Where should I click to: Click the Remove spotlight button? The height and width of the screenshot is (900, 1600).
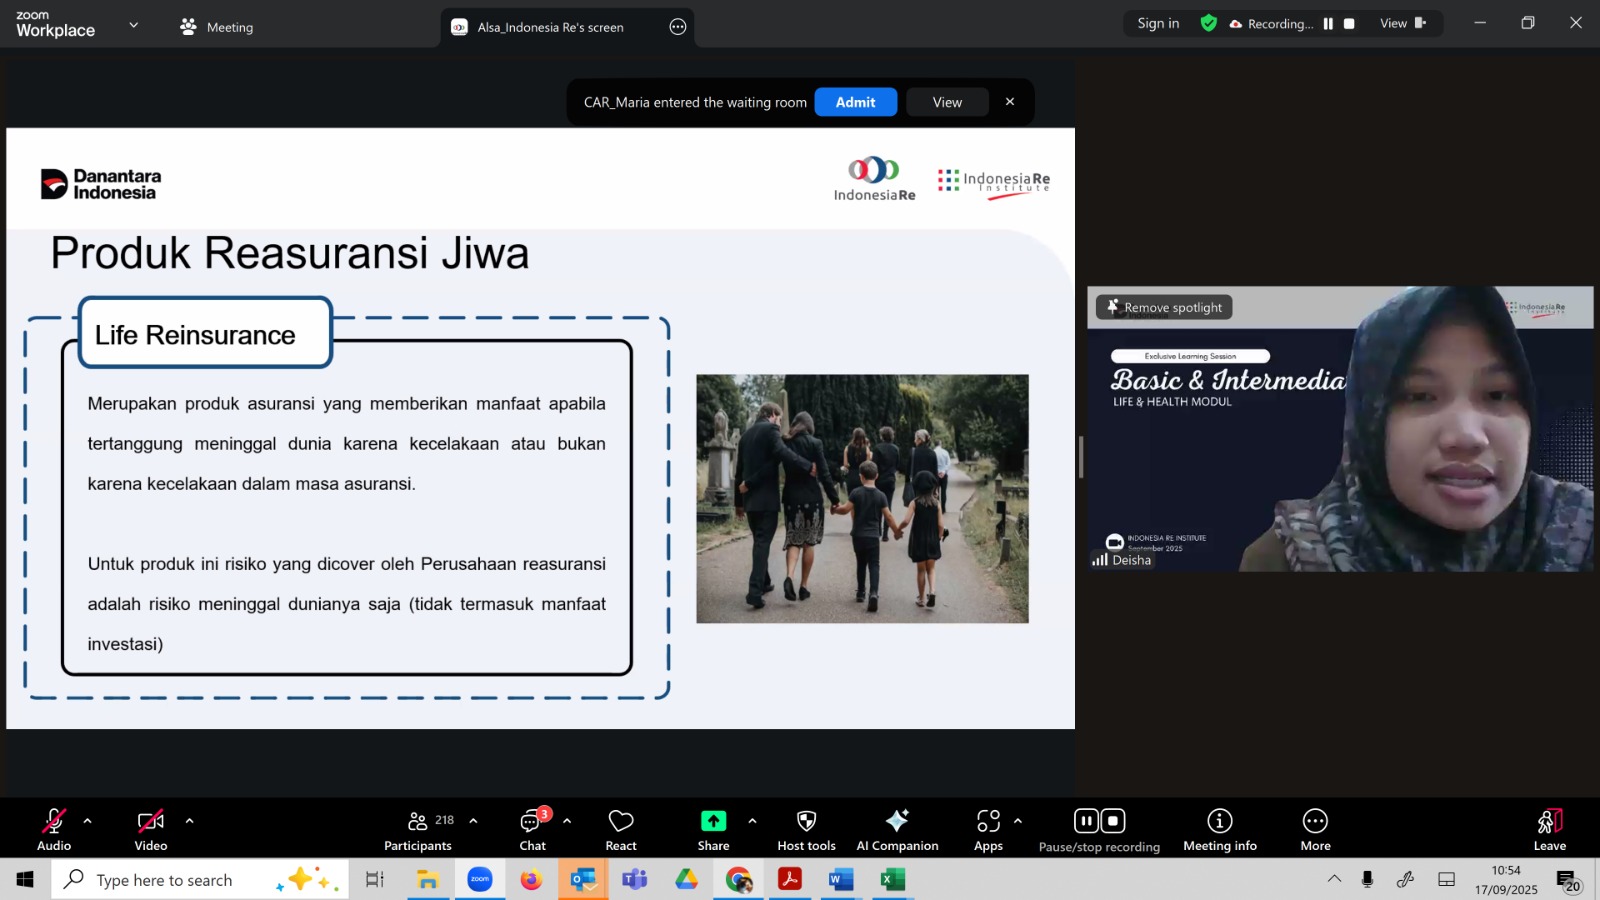[1164, 308]
